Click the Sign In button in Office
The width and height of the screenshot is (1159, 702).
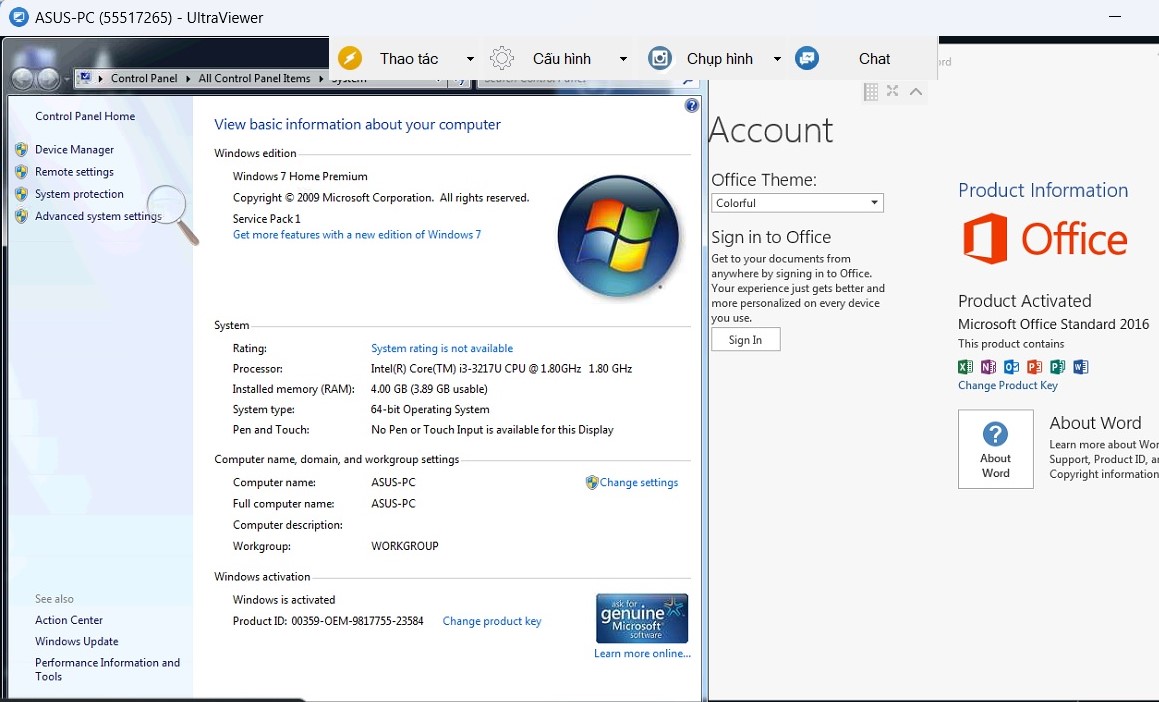pyautogui.click(x=745, y=340)
